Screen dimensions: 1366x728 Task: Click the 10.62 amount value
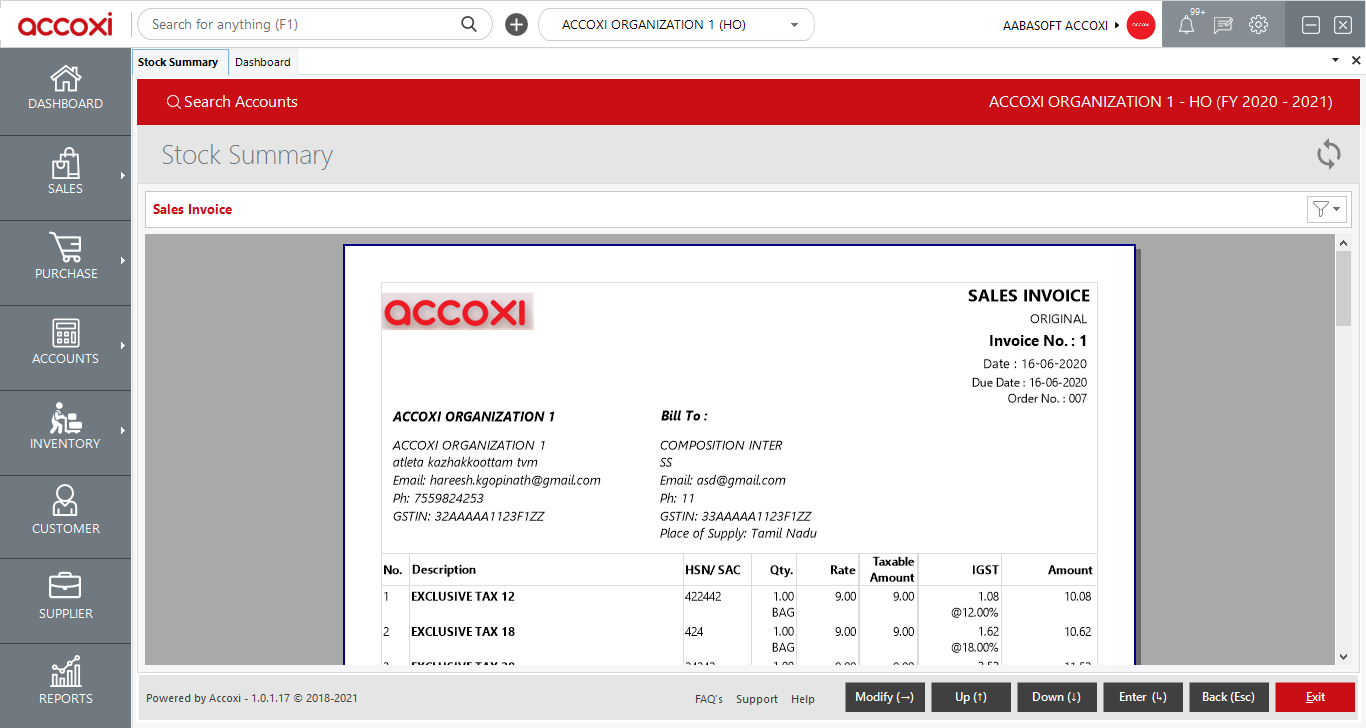(1076, 632)
